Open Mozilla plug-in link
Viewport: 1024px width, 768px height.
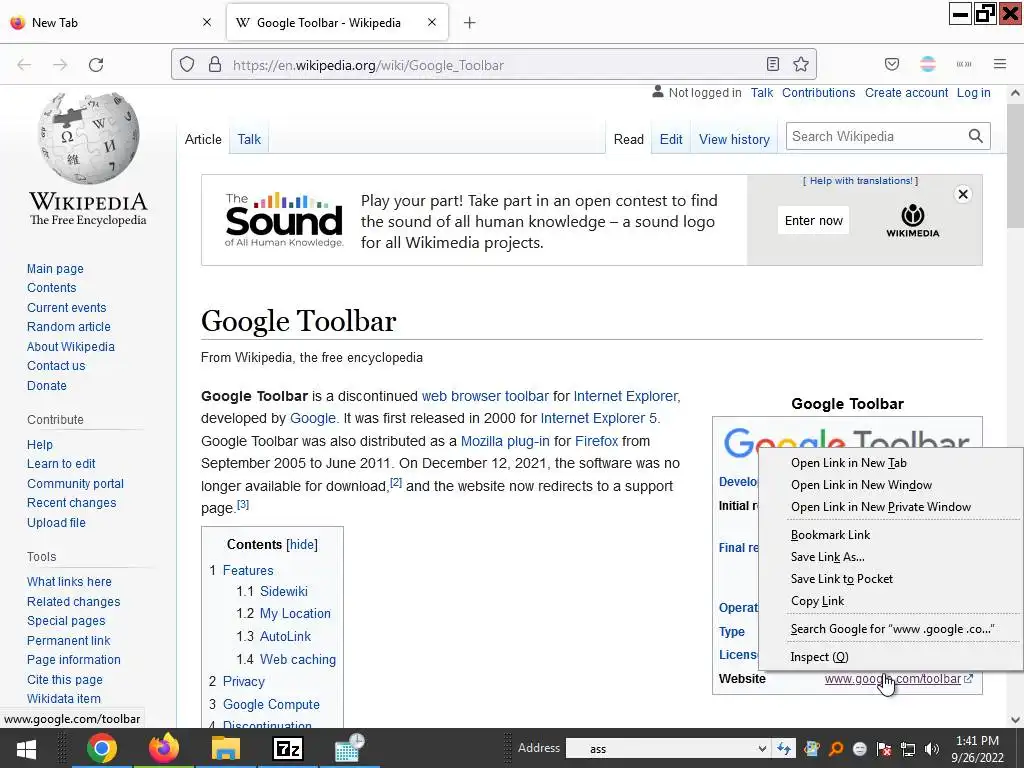[x=505, y=441]
